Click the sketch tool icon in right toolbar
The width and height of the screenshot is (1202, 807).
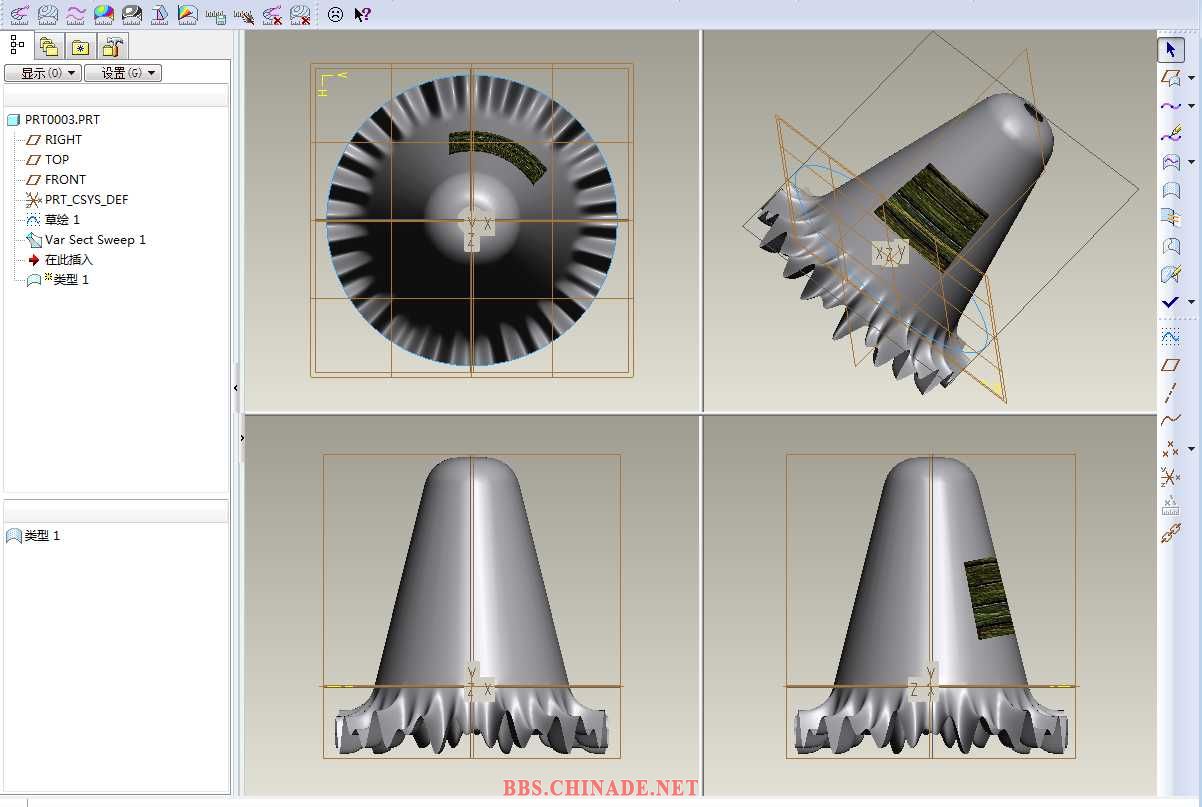coord(1170,337)
